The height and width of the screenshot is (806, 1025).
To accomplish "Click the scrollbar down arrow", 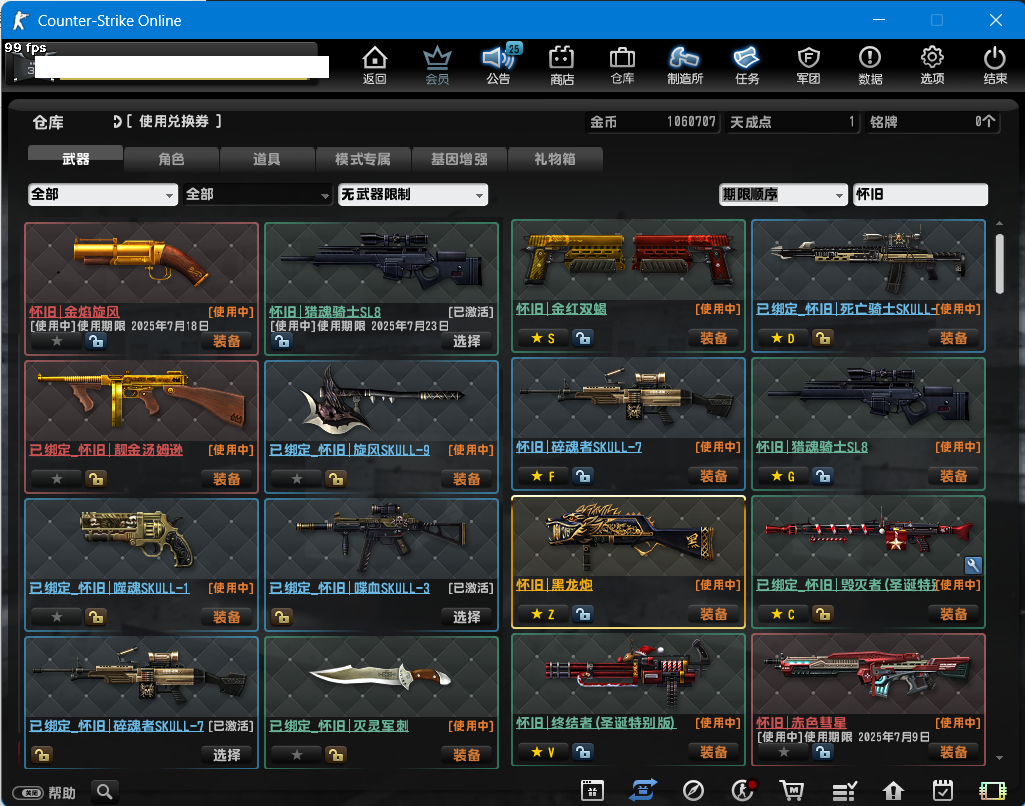I will coord(999,758).
